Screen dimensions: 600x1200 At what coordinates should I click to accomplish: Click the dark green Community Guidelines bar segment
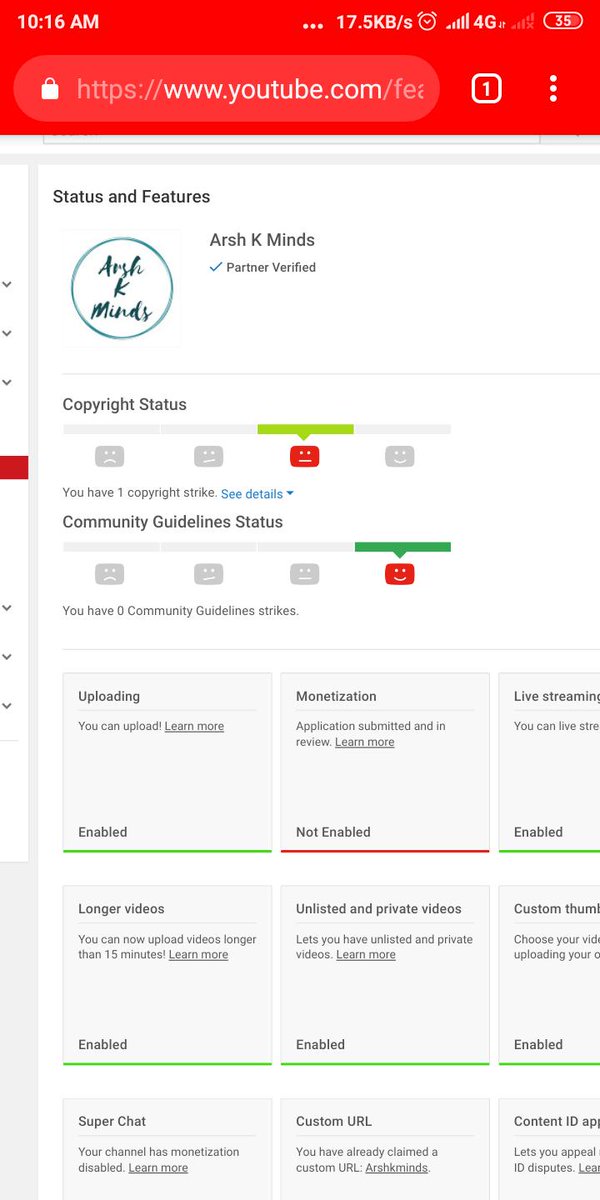[x=403, y=547]
